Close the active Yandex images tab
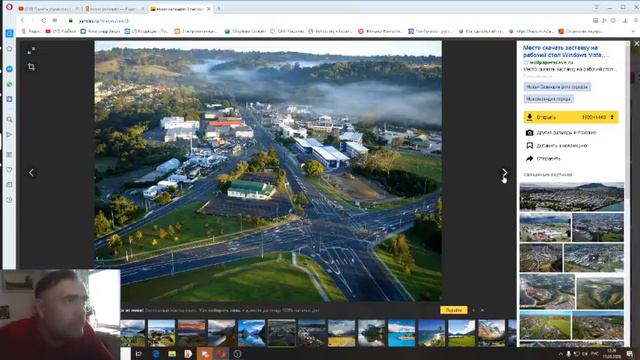Screen dimensions: 640x360 pyautogui.click(x=209, y=9)
